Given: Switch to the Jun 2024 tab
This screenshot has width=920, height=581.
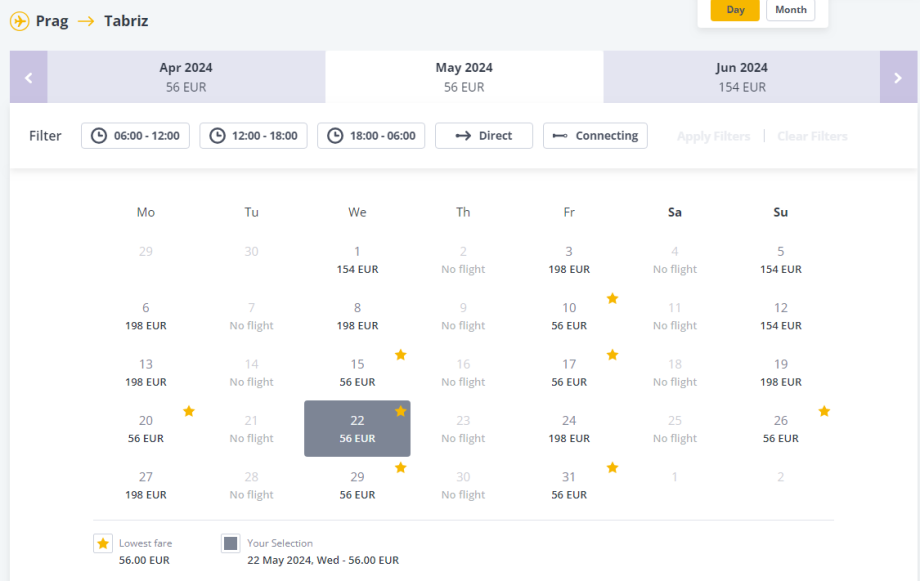Looking at the screenshot, I should pos(741,77).
